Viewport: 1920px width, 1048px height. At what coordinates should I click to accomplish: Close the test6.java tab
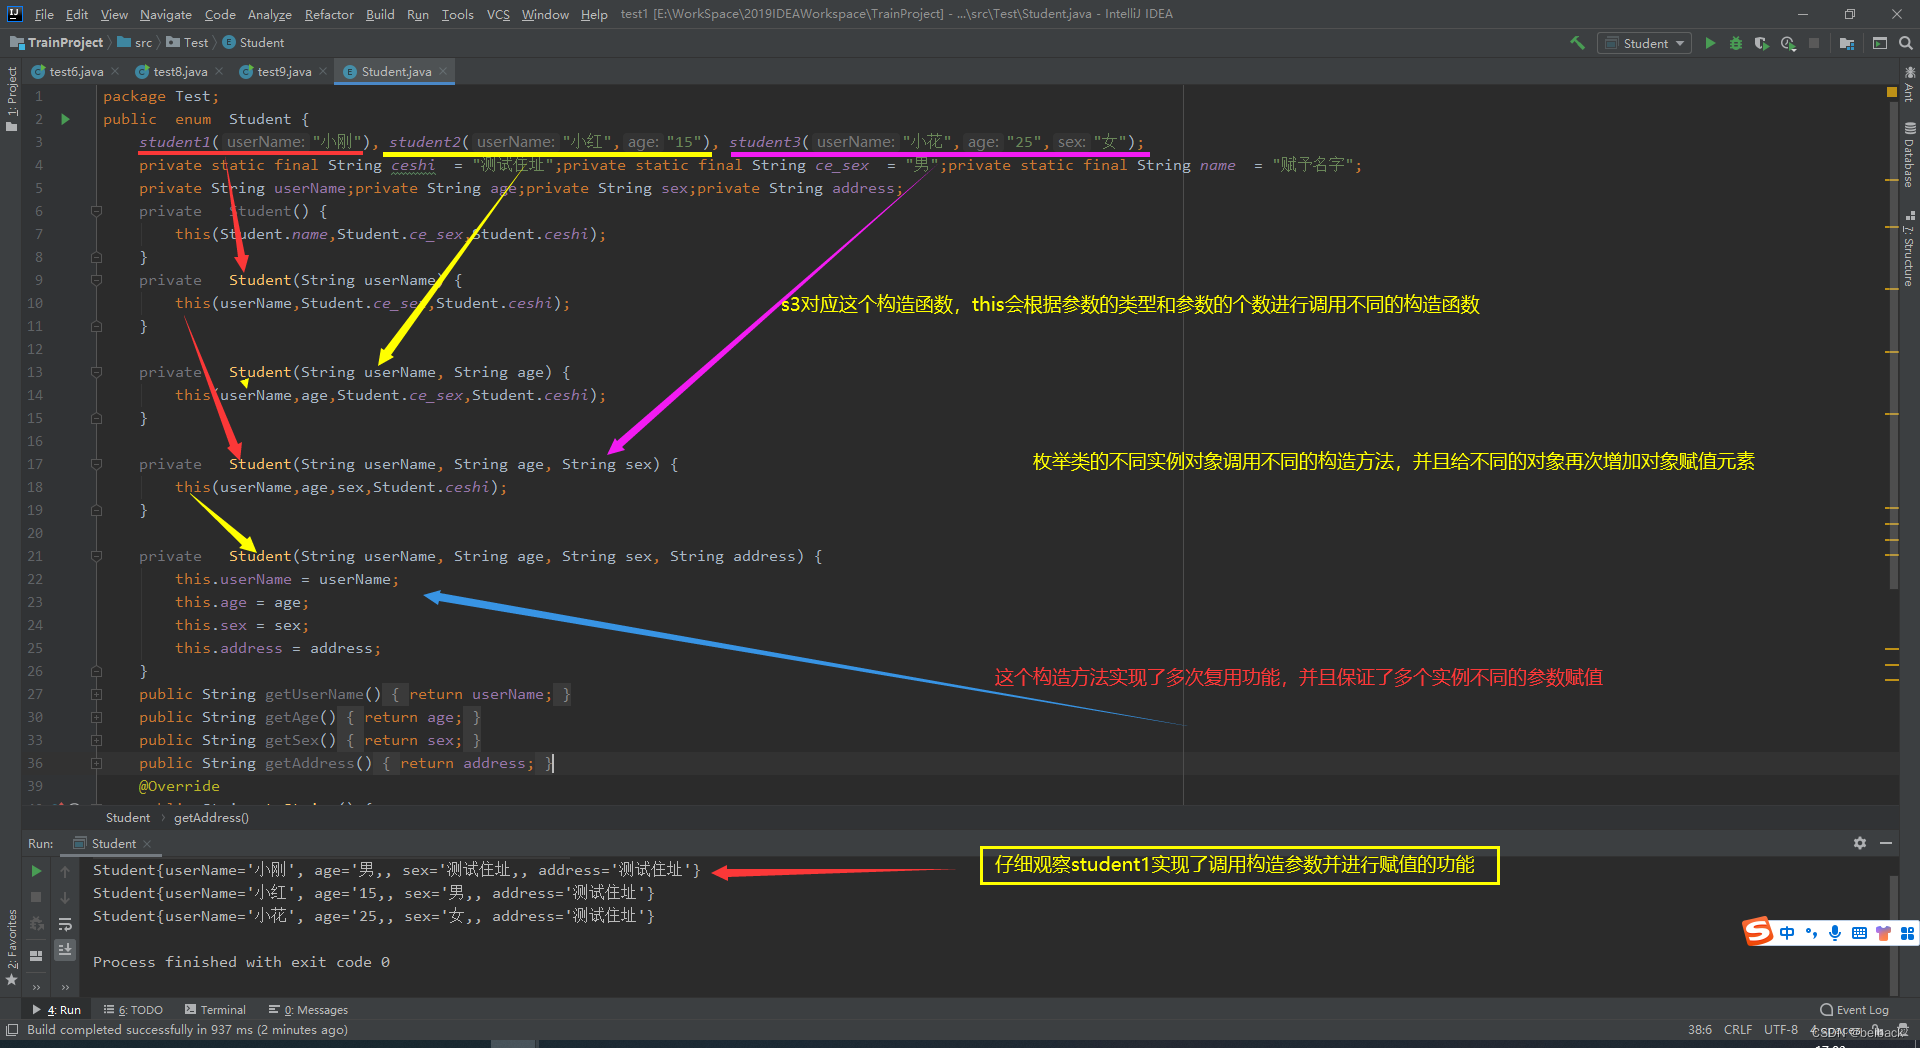tap(115, 71)
